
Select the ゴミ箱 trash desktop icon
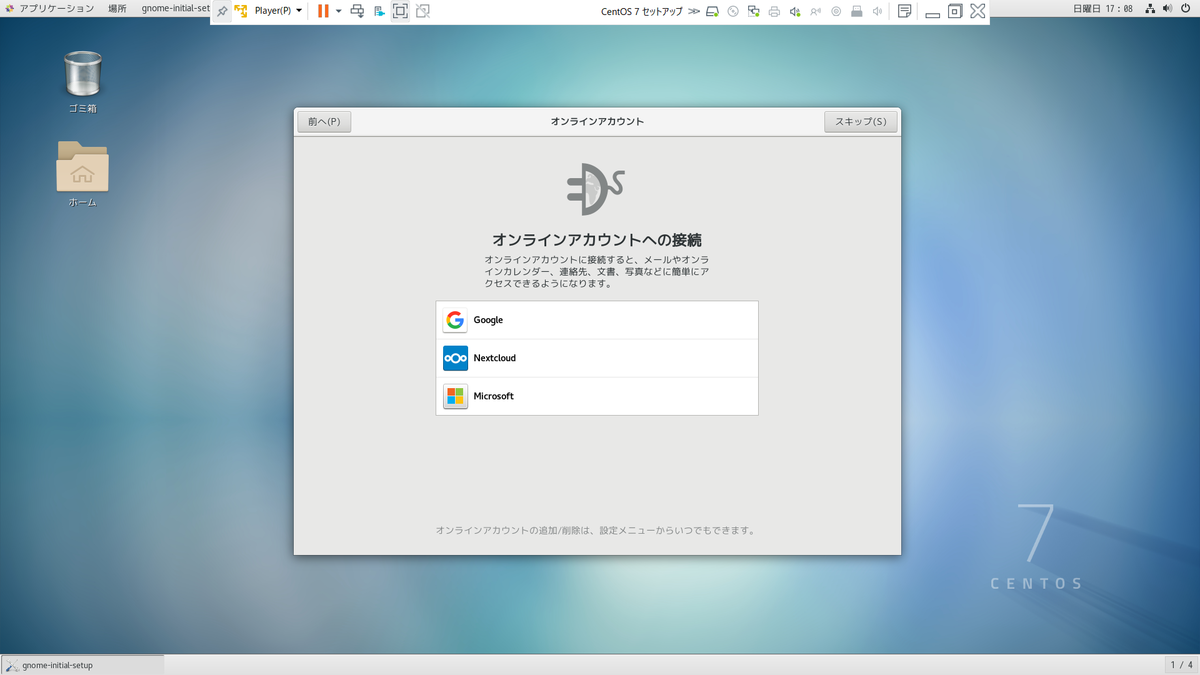pyautogui.click(x=82, y=82)
